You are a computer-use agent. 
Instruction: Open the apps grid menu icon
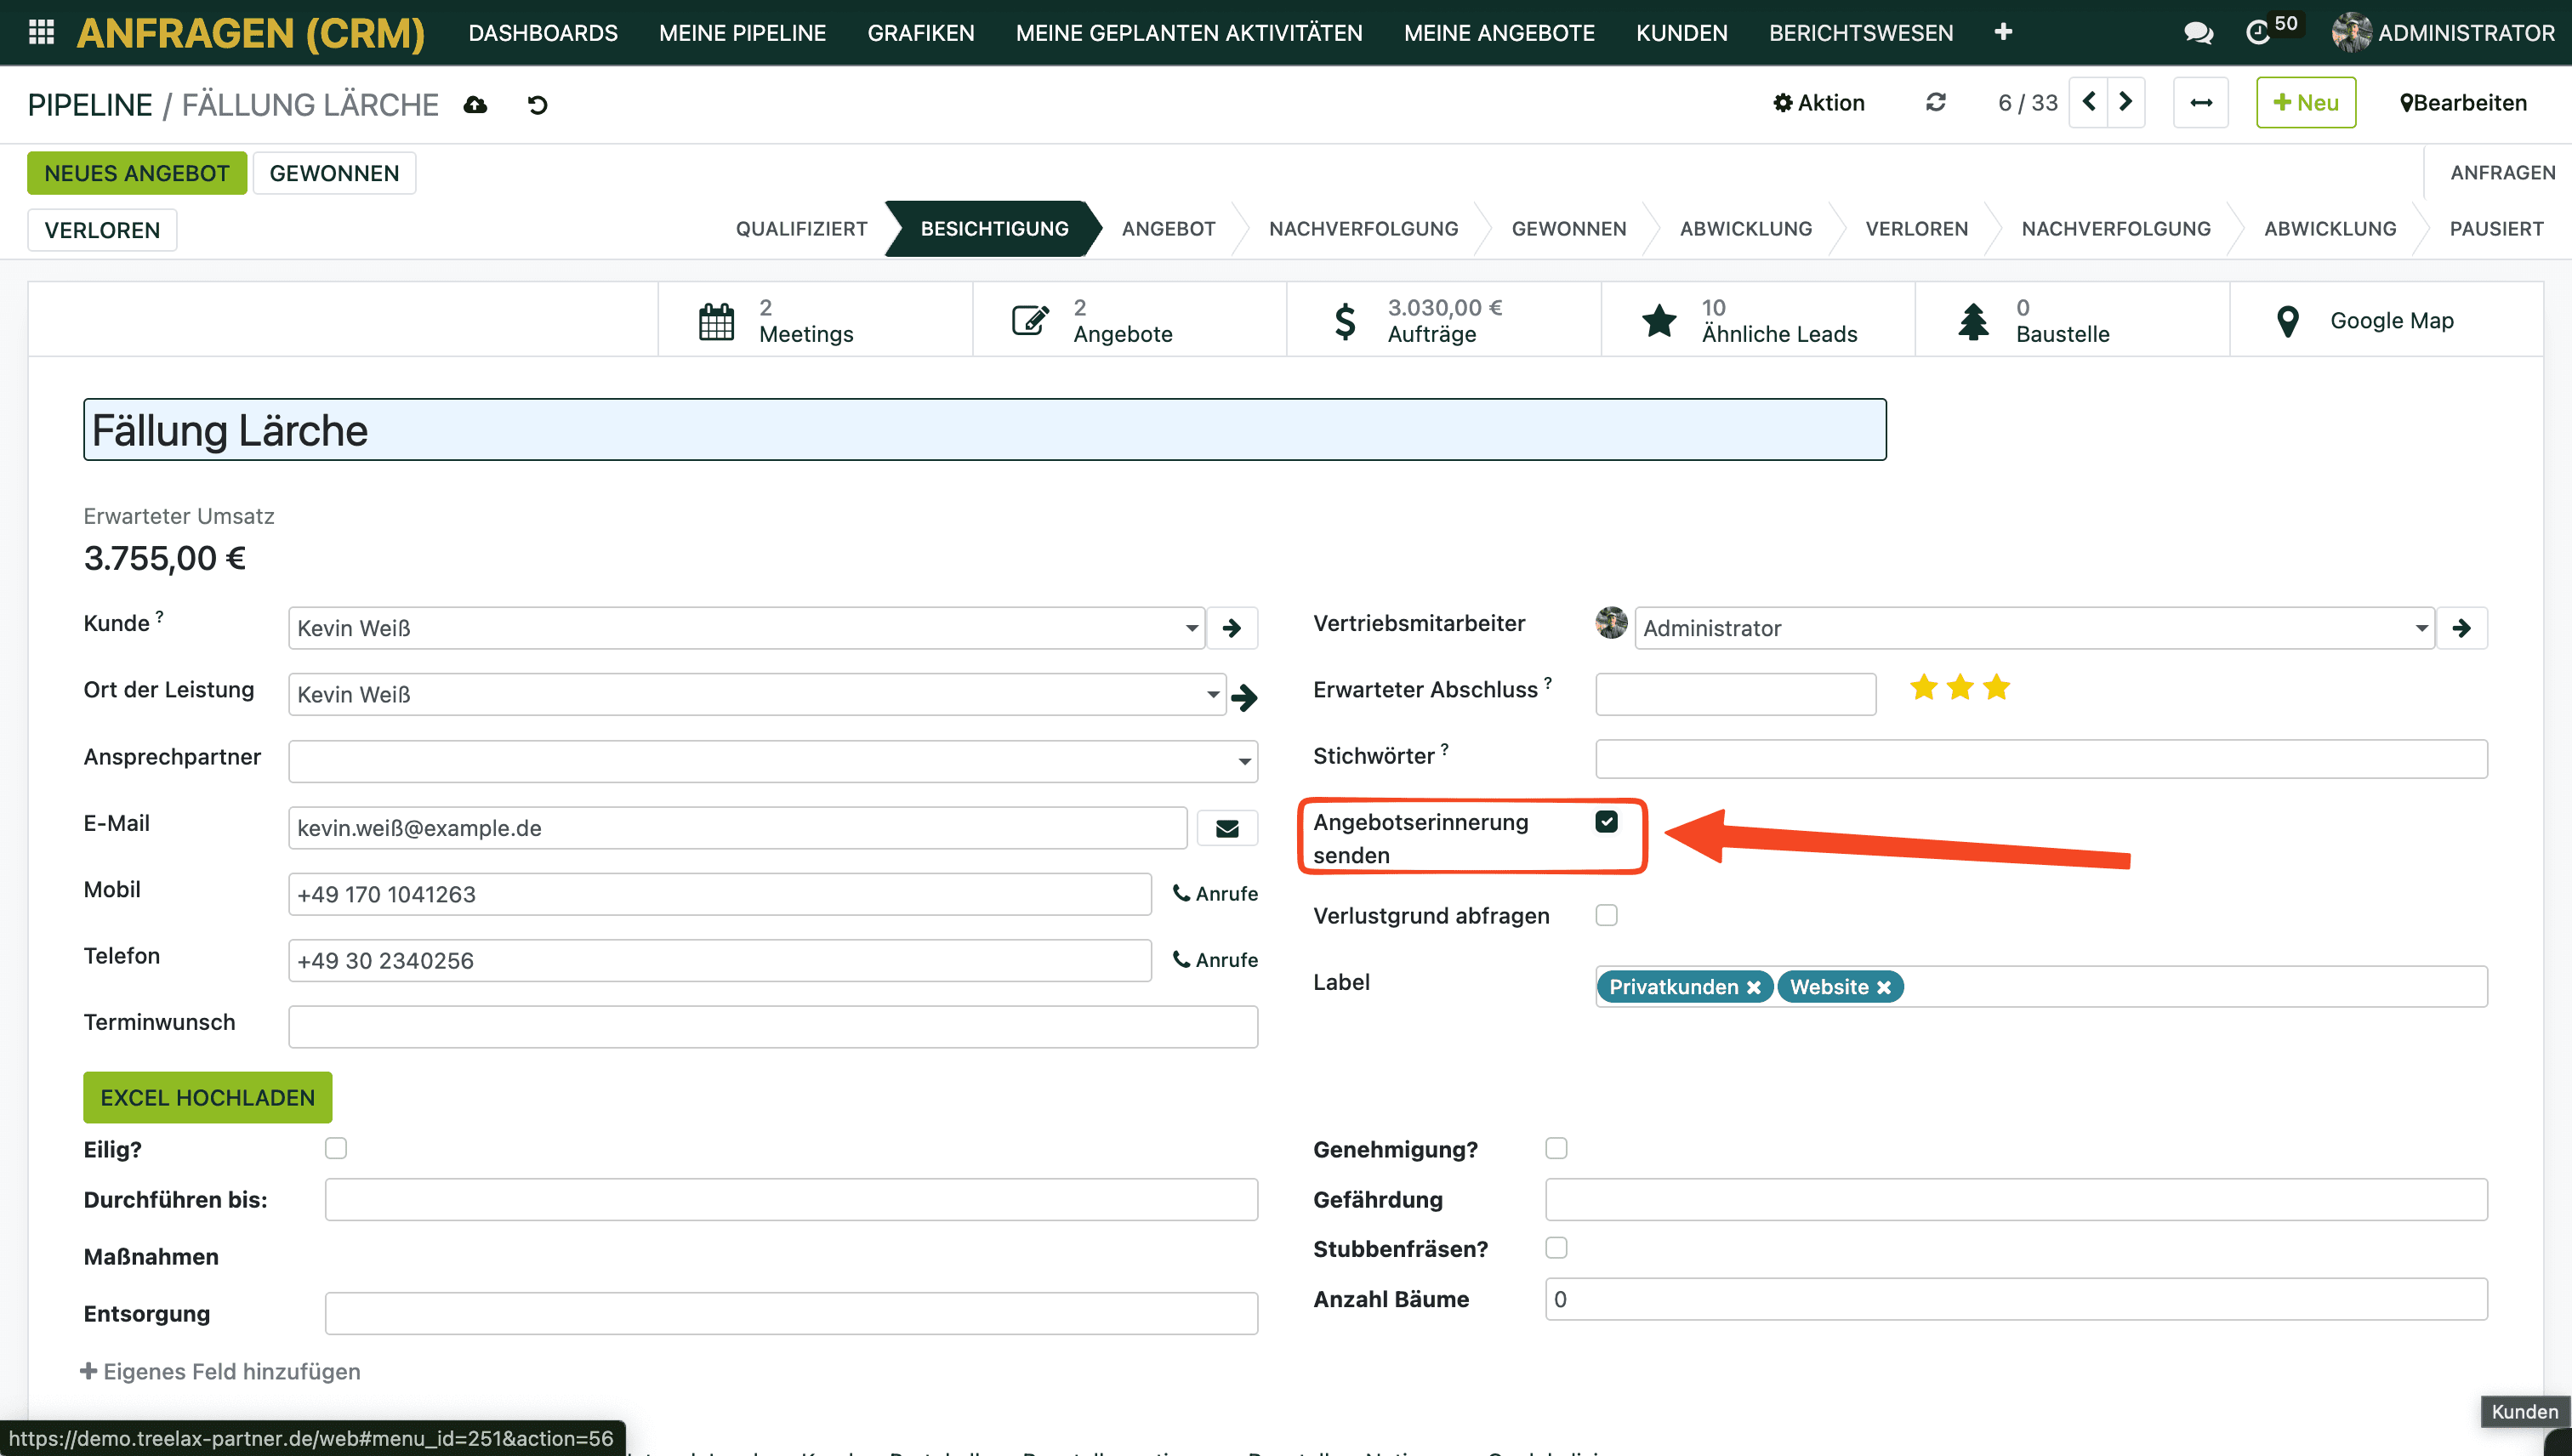(x=41, y=32)
